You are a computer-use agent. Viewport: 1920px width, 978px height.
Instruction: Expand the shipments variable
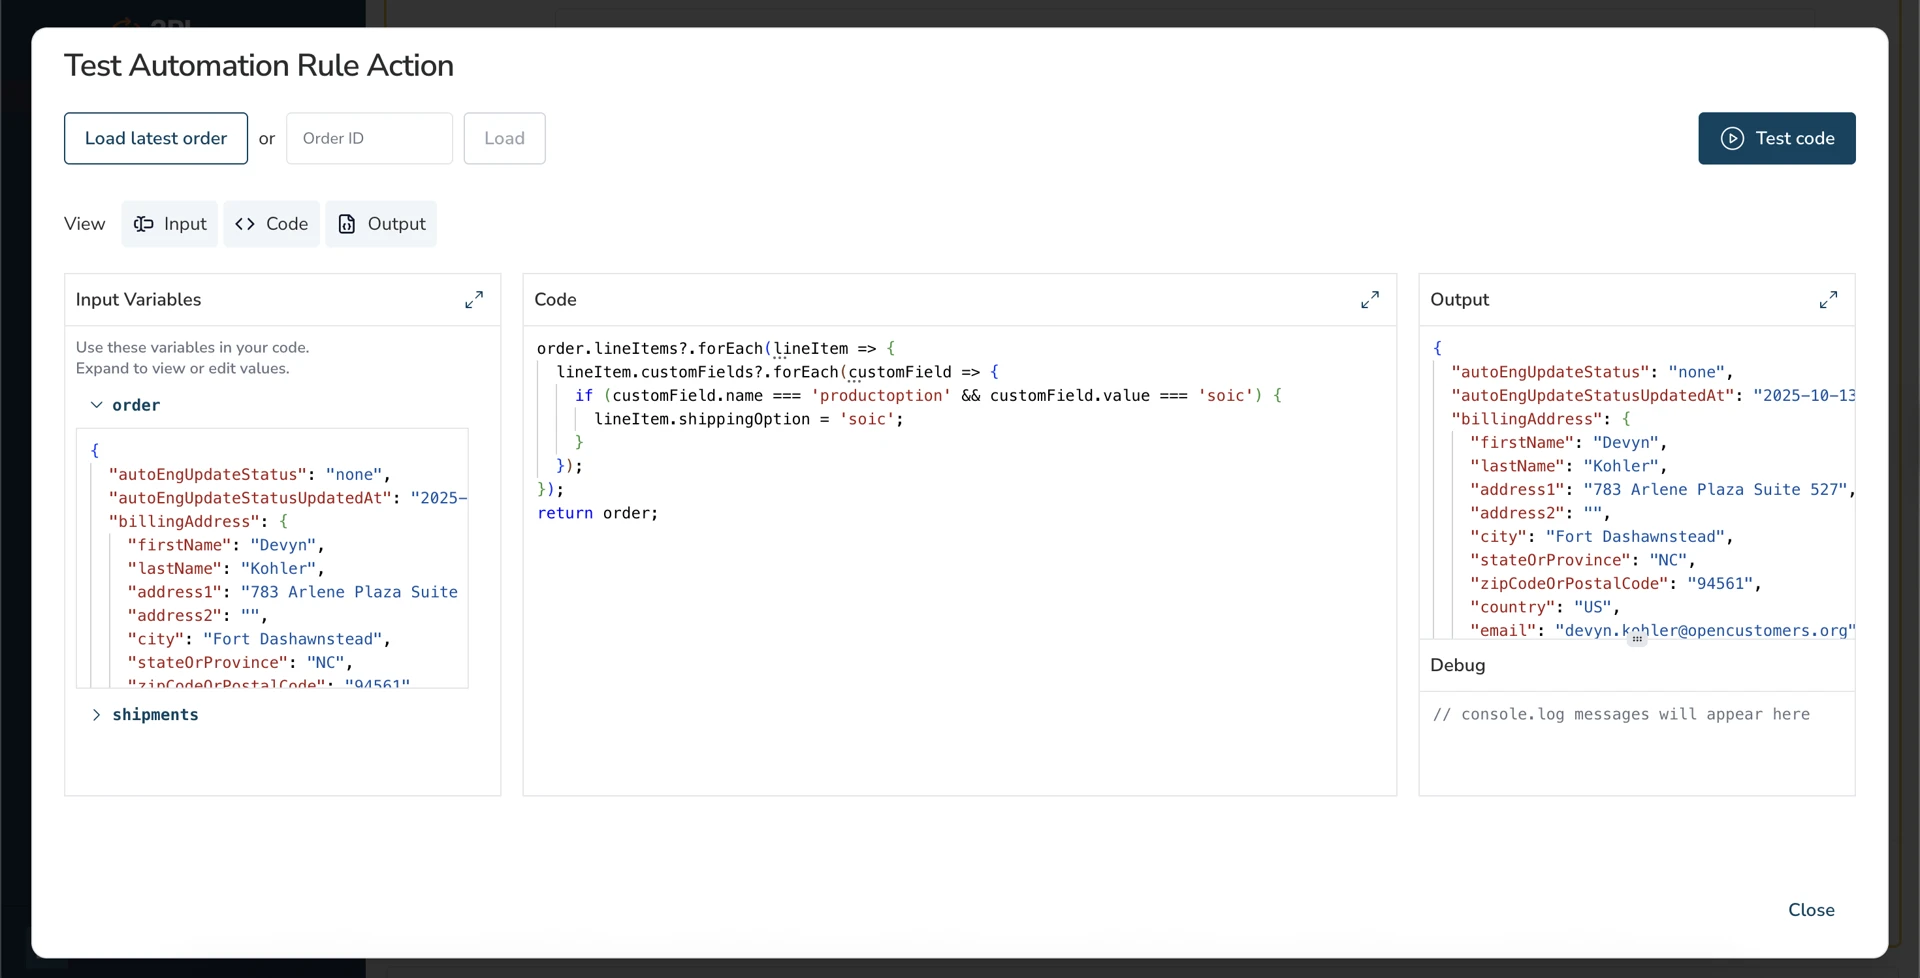point(96,715)
